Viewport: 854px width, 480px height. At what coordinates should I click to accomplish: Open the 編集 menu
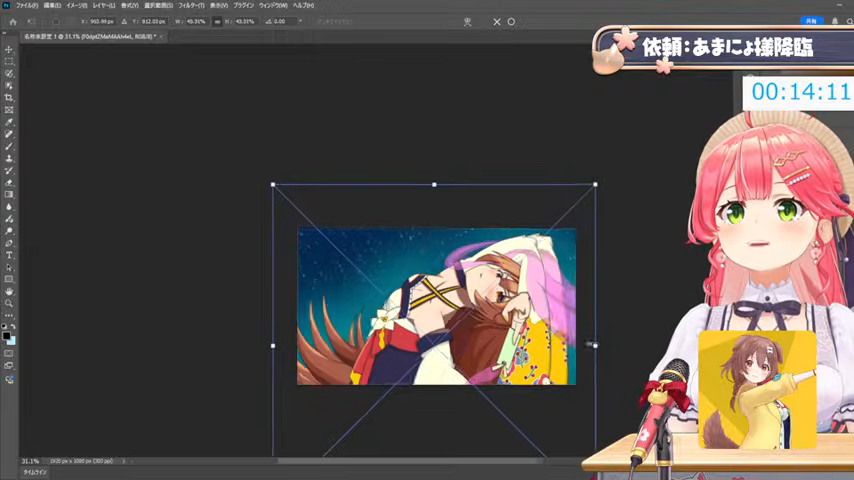(52, 5)
